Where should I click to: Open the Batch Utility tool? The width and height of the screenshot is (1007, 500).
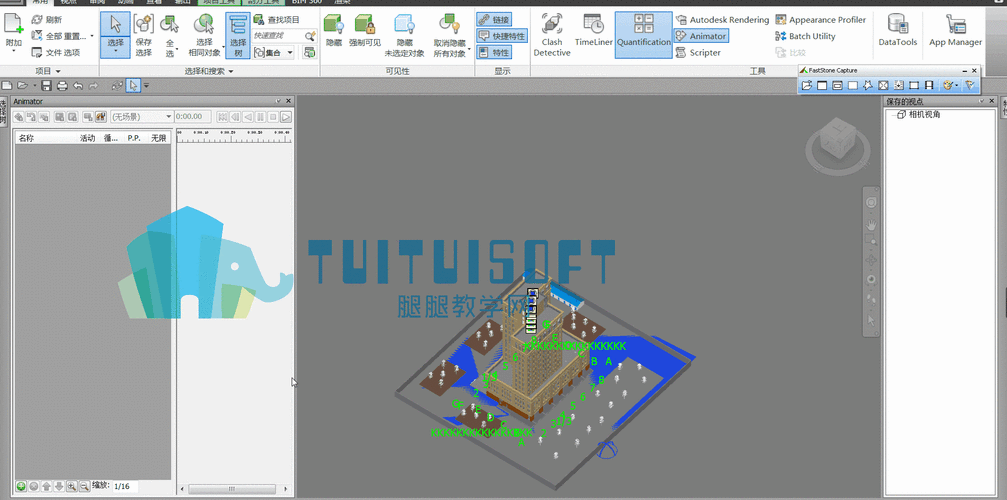point(805,36)
